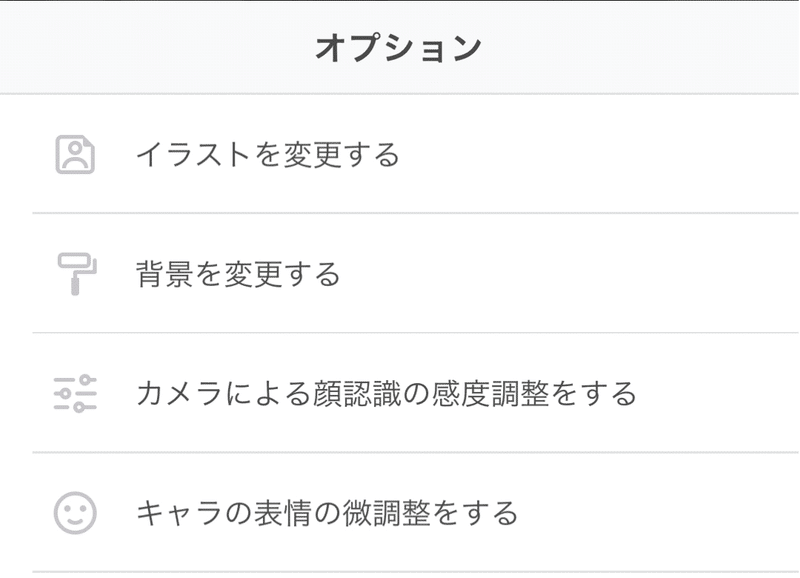Open 背景を変更する option

click(x=400, y=274)
